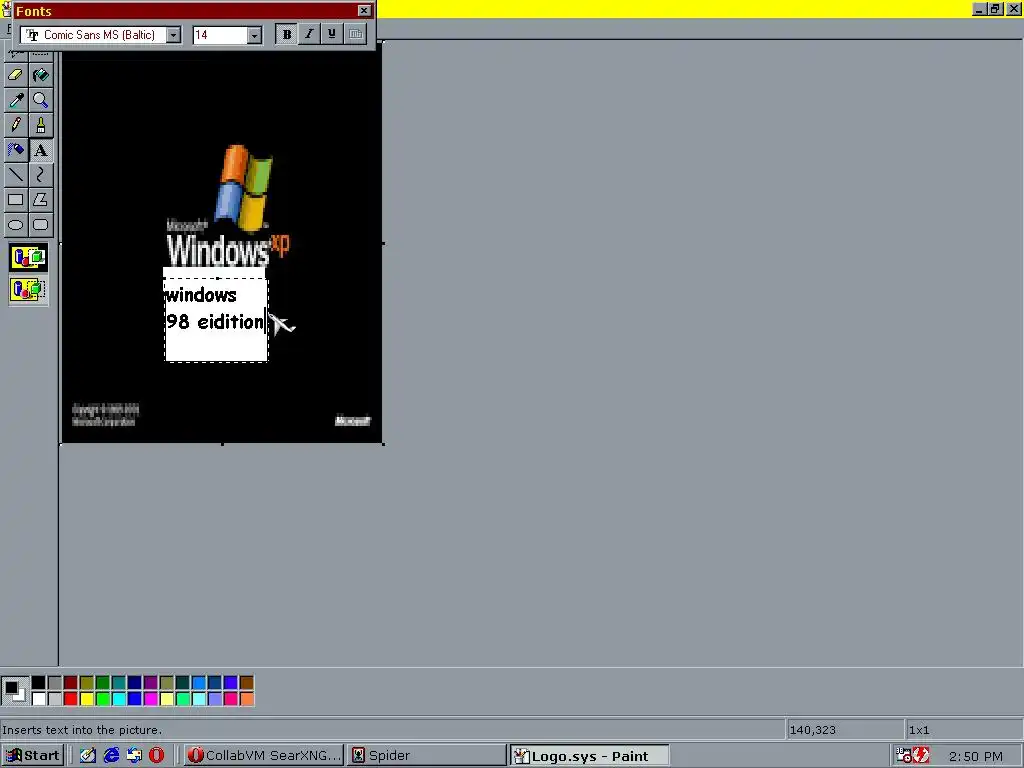
Task: Close the Fonts toolbar window
Action: pyautogui.click(x=364, y=10)
